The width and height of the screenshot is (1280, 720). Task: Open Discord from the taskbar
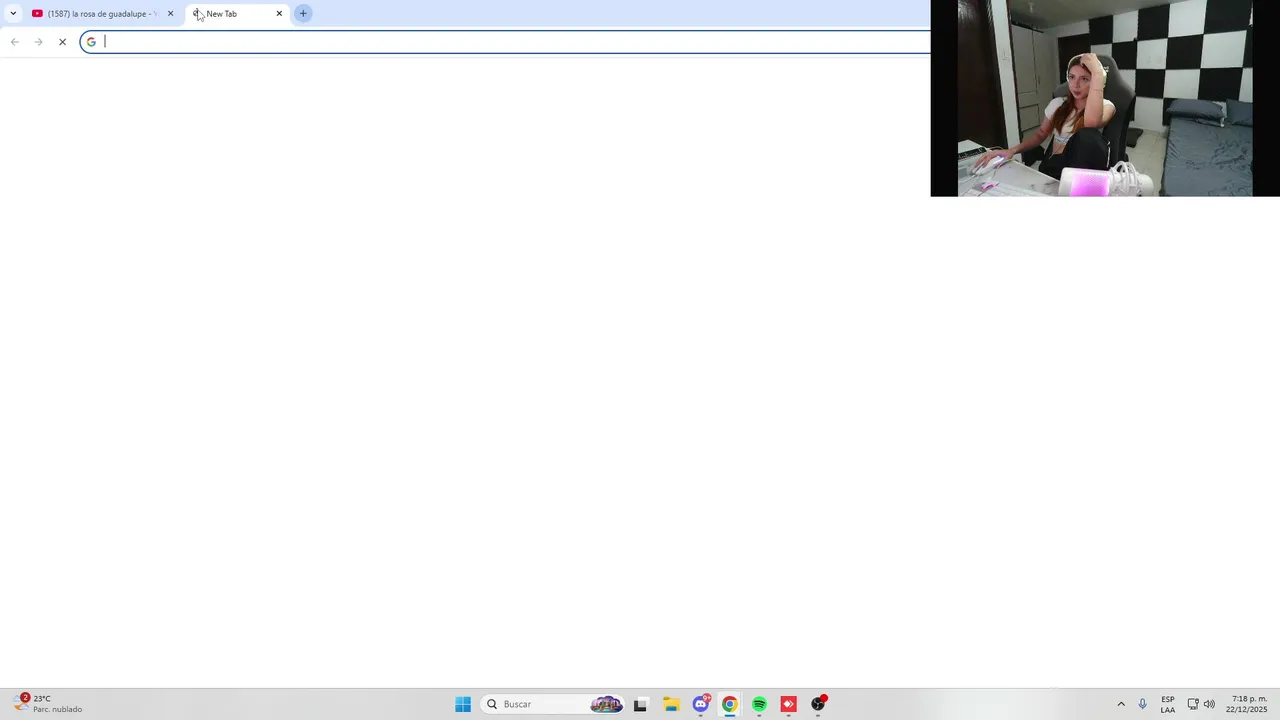(x=701, y=704)
